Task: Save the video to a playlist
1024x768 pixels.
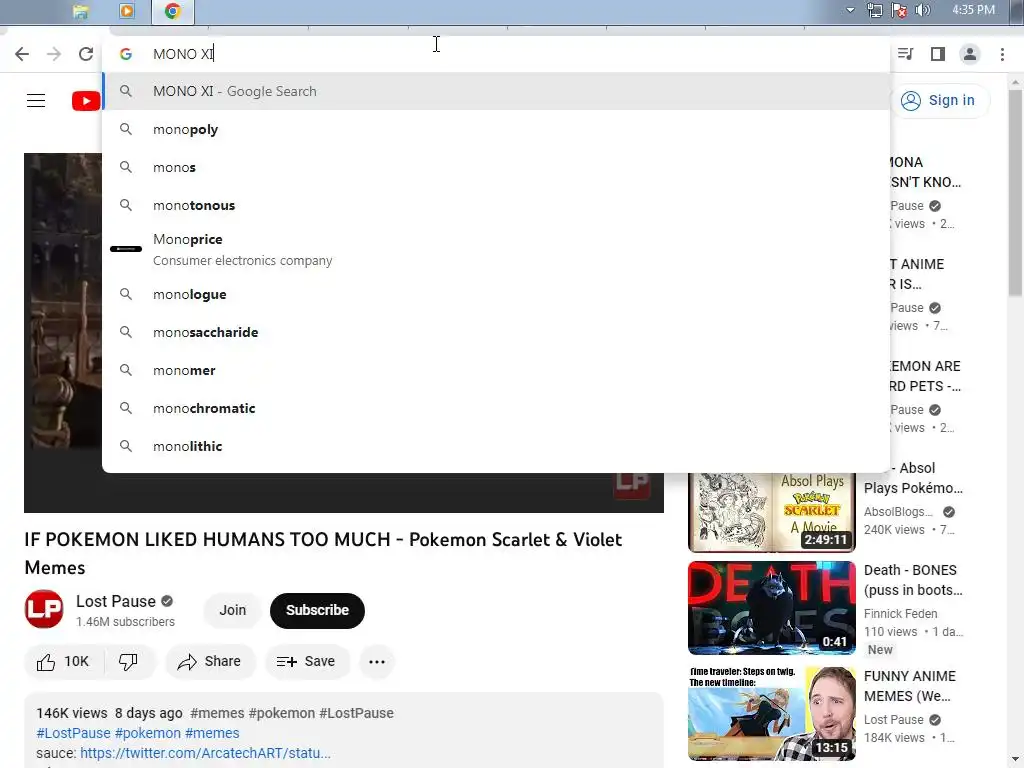Action: point(306,662)
